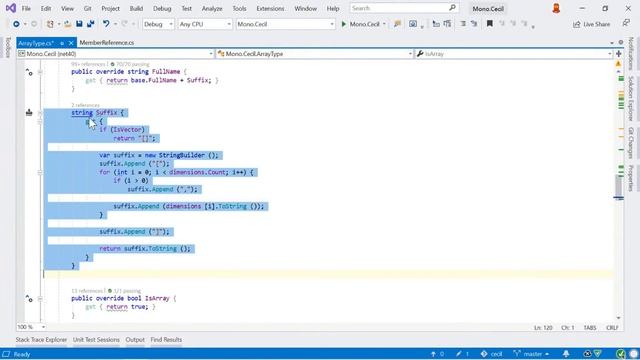The width and height of the screenshot is (640, 360).
Task: Collapse the for loop outline expander
Action: point(40,172)
